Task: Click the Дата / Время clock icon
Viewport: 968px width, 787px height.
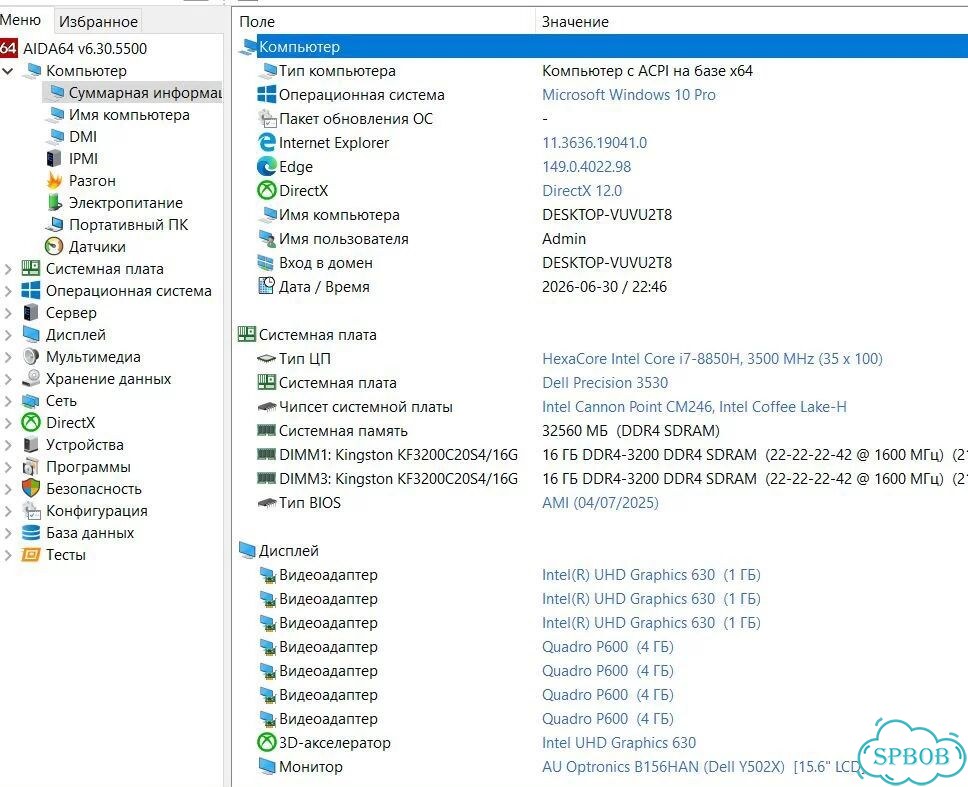Action: 266,286
